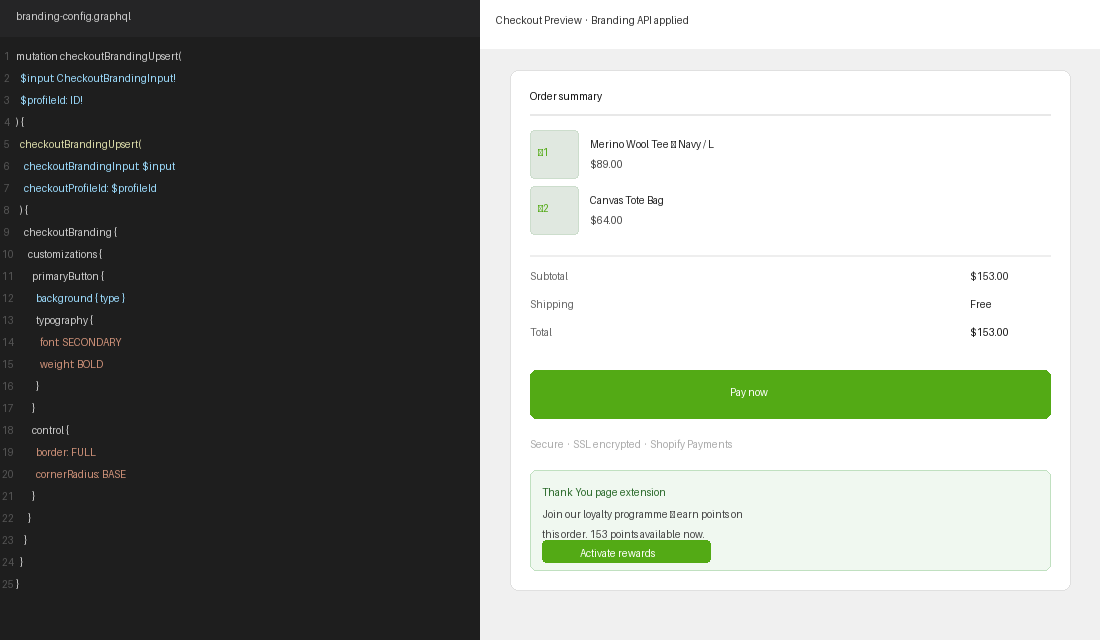Select the Merino Wool Tee product thumbnail
Viewport: 1100px width, 640px height.
554,154
